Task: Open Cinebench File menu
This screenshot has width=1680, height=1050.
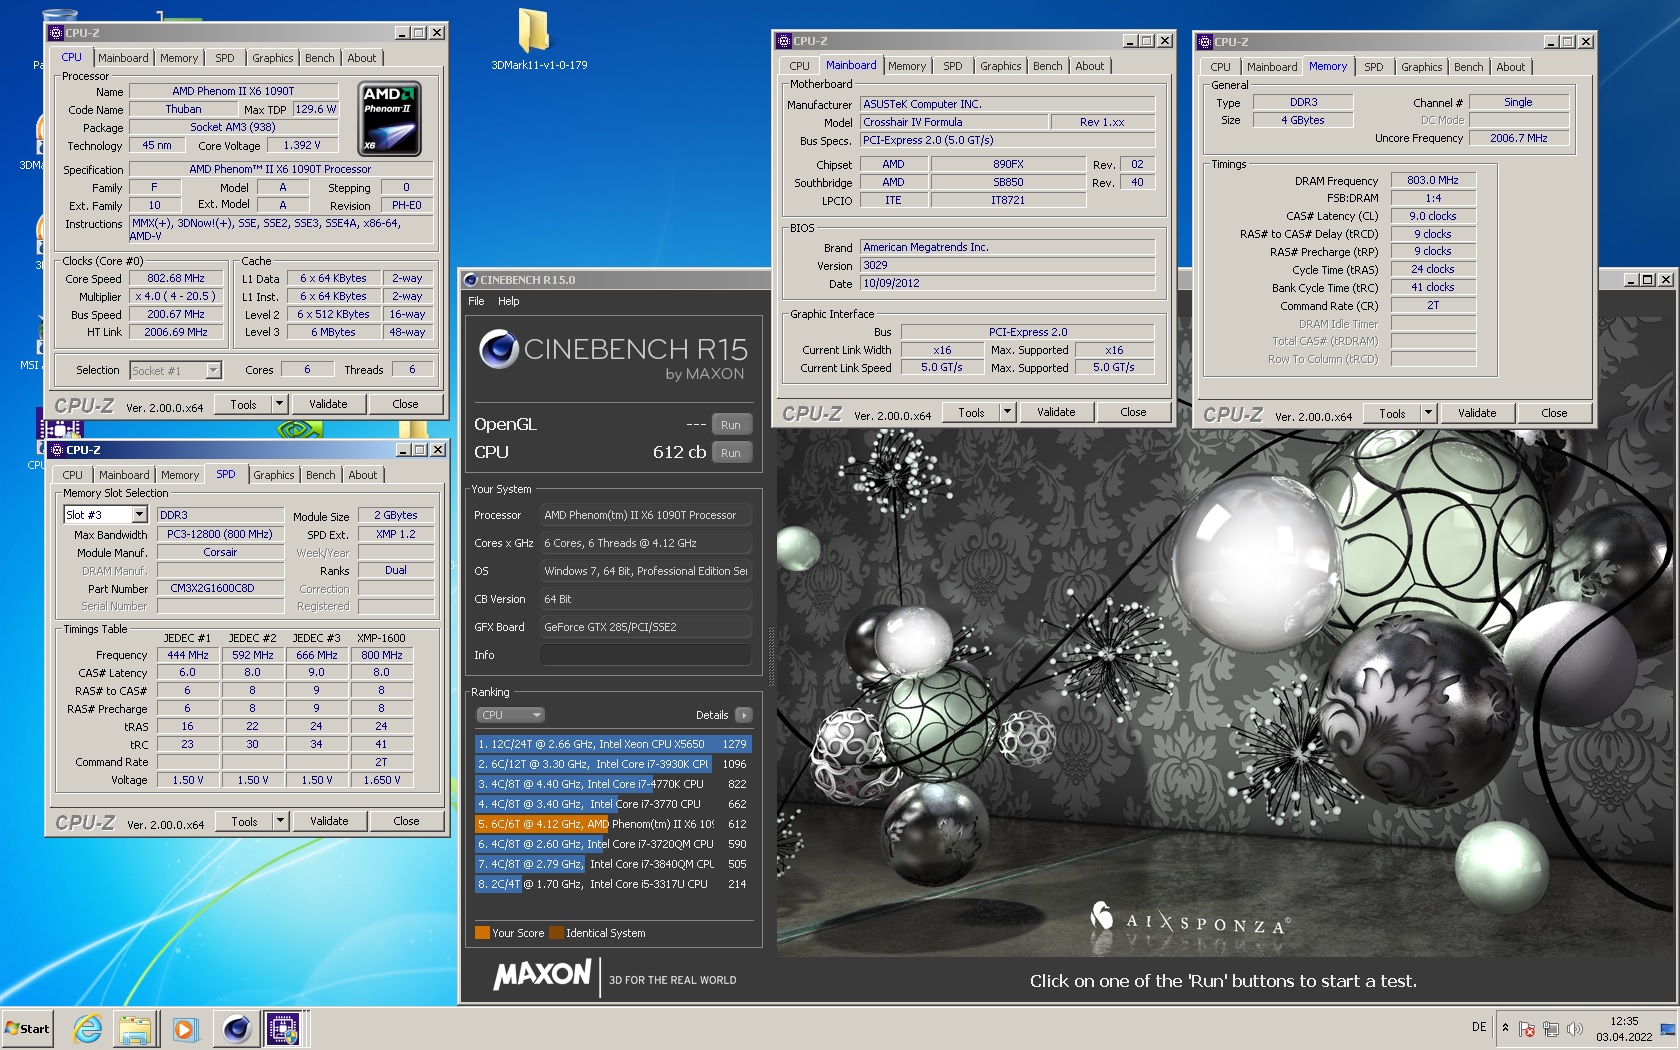Action: pyautogui.click(x=476, y=301)
